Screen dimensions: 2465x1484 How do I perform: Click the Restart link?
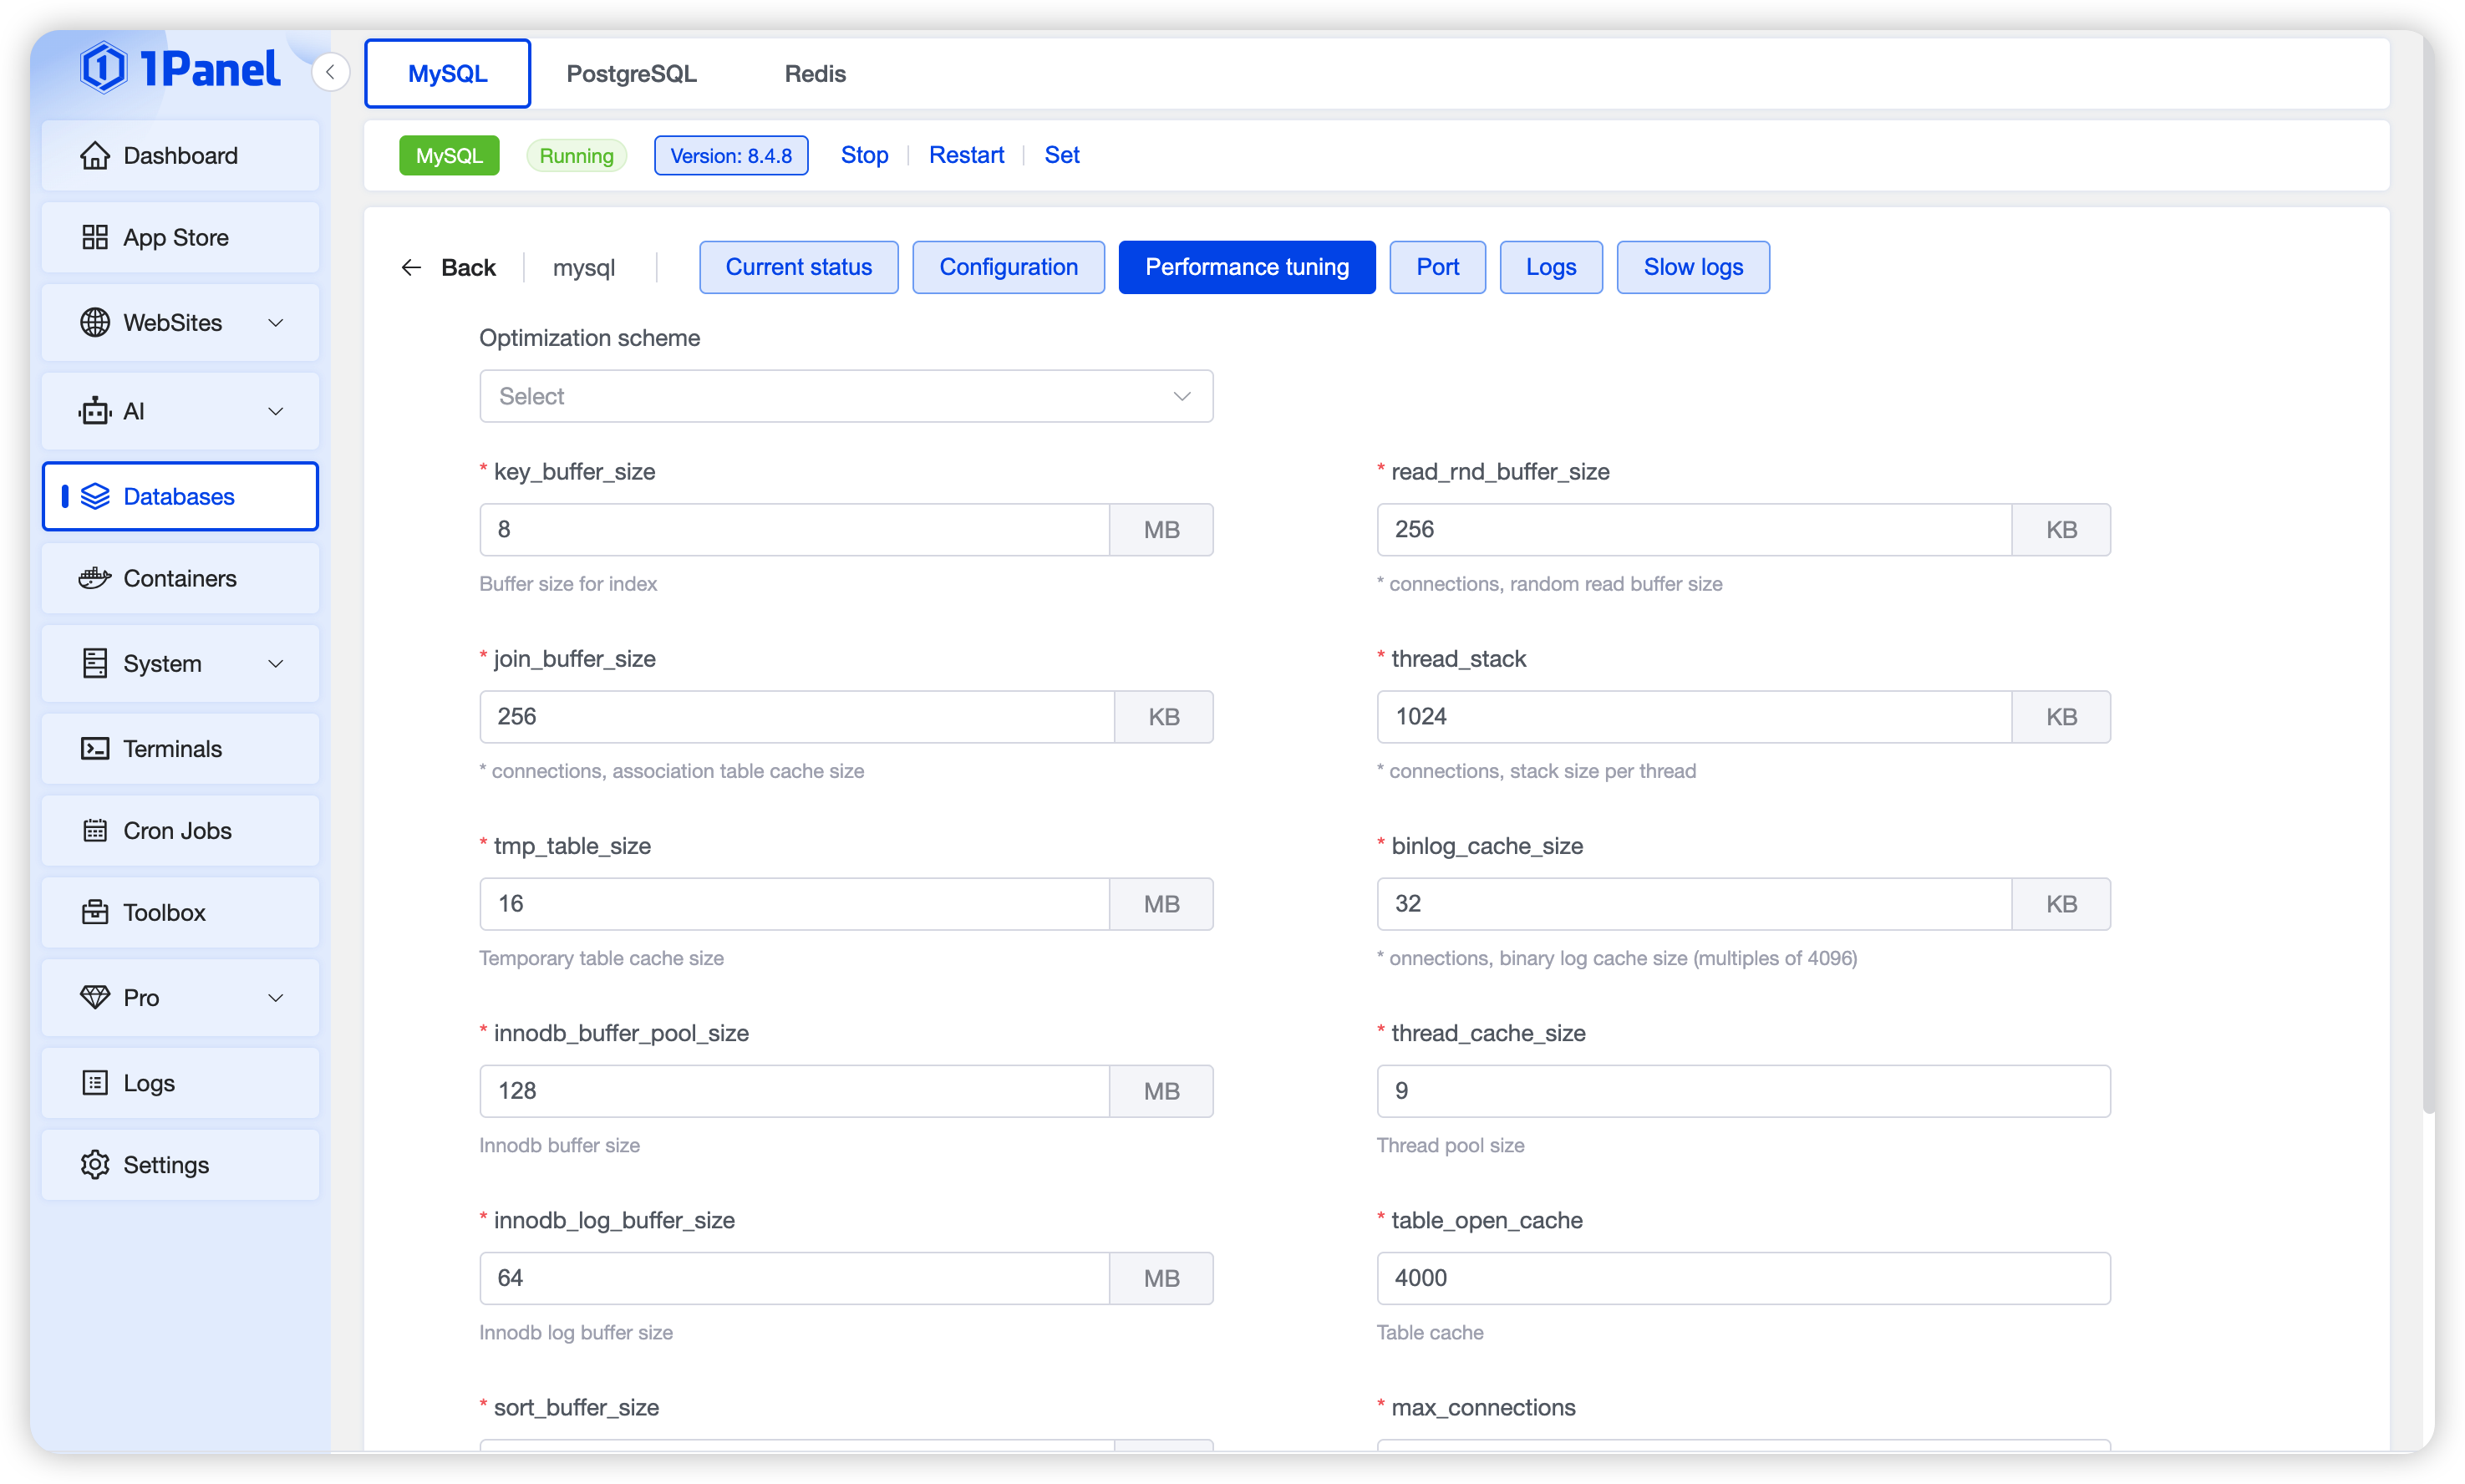[x=965, y=155]
